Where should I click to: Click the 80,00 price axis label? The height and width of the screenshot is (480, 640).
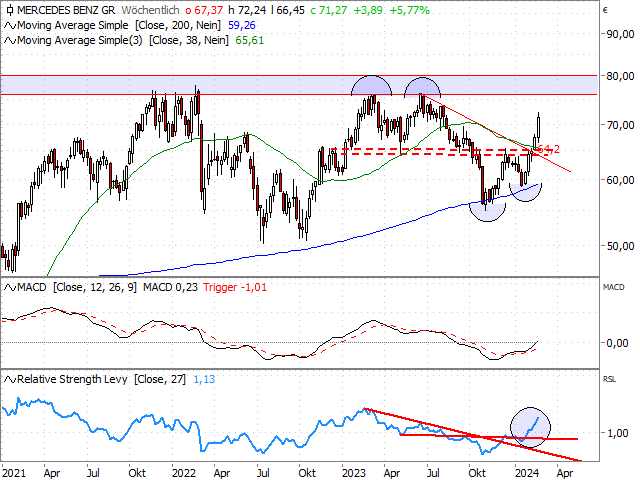(x=620, y=76)
